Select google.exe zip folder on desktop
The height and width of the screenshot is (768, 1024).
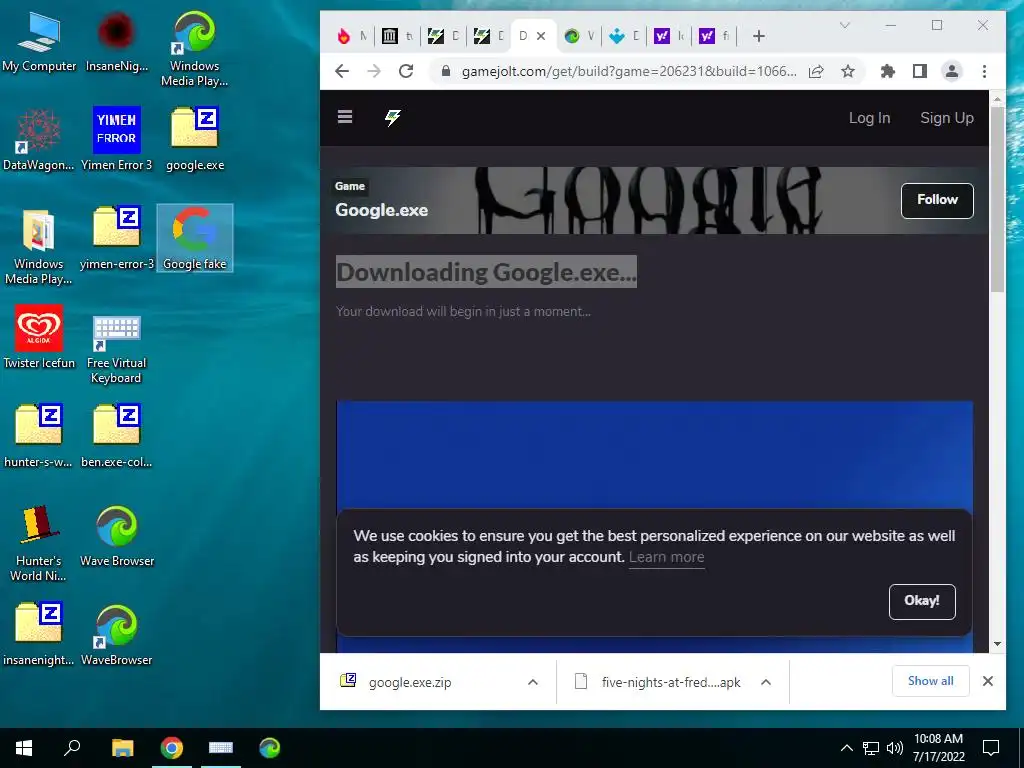pos(195,140)
